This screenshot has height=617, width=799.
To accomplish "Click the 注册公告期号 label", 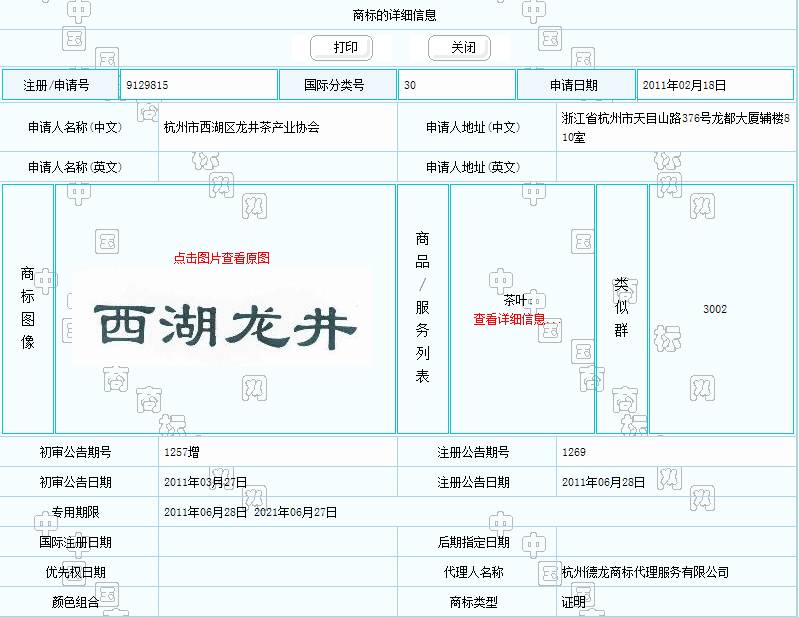I will tap(473, 452).
